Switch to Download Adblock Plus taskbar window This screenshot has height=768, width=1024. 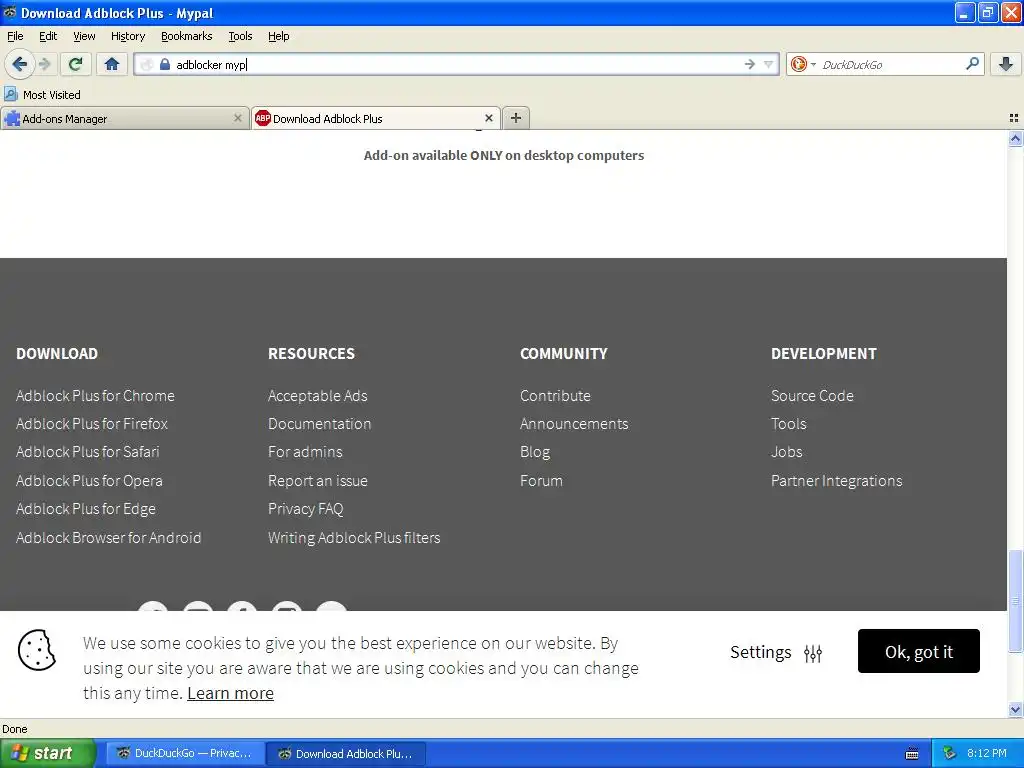pyautogui.click(x=346, y=753)
